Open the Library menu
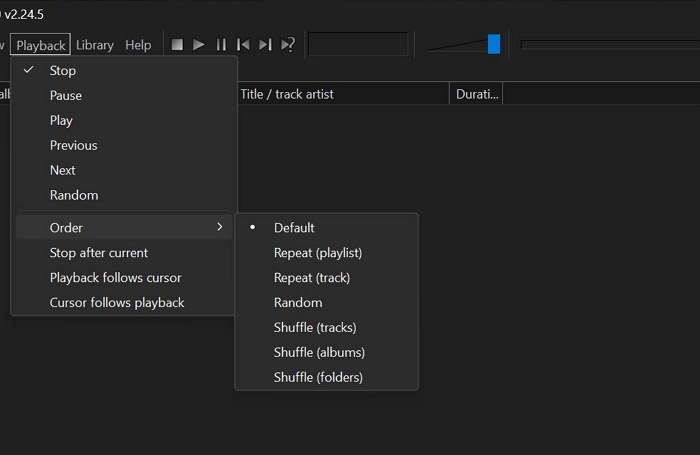The height and width of the screenshot is (455, 700). (95, 45)
